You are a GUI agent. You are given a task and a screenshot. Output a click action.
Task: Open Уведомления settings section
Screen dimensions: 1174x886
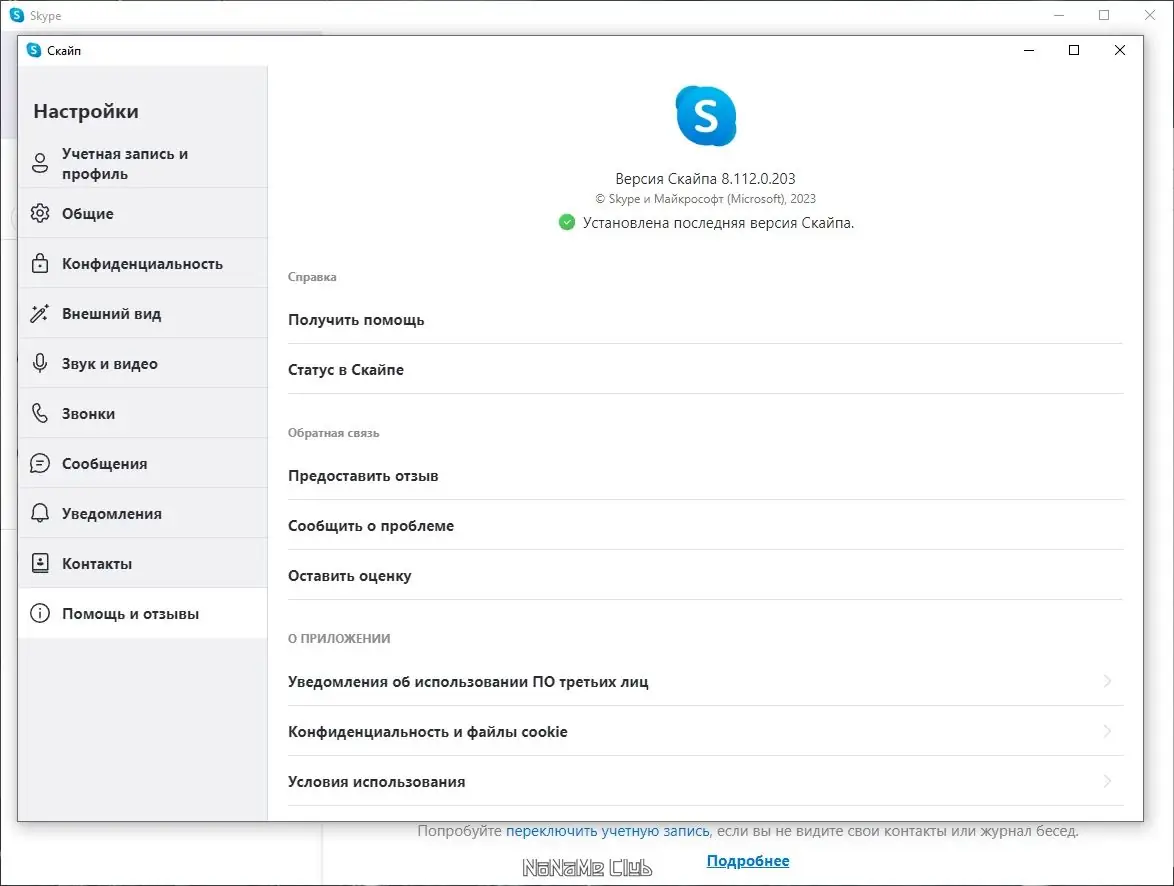143,514
